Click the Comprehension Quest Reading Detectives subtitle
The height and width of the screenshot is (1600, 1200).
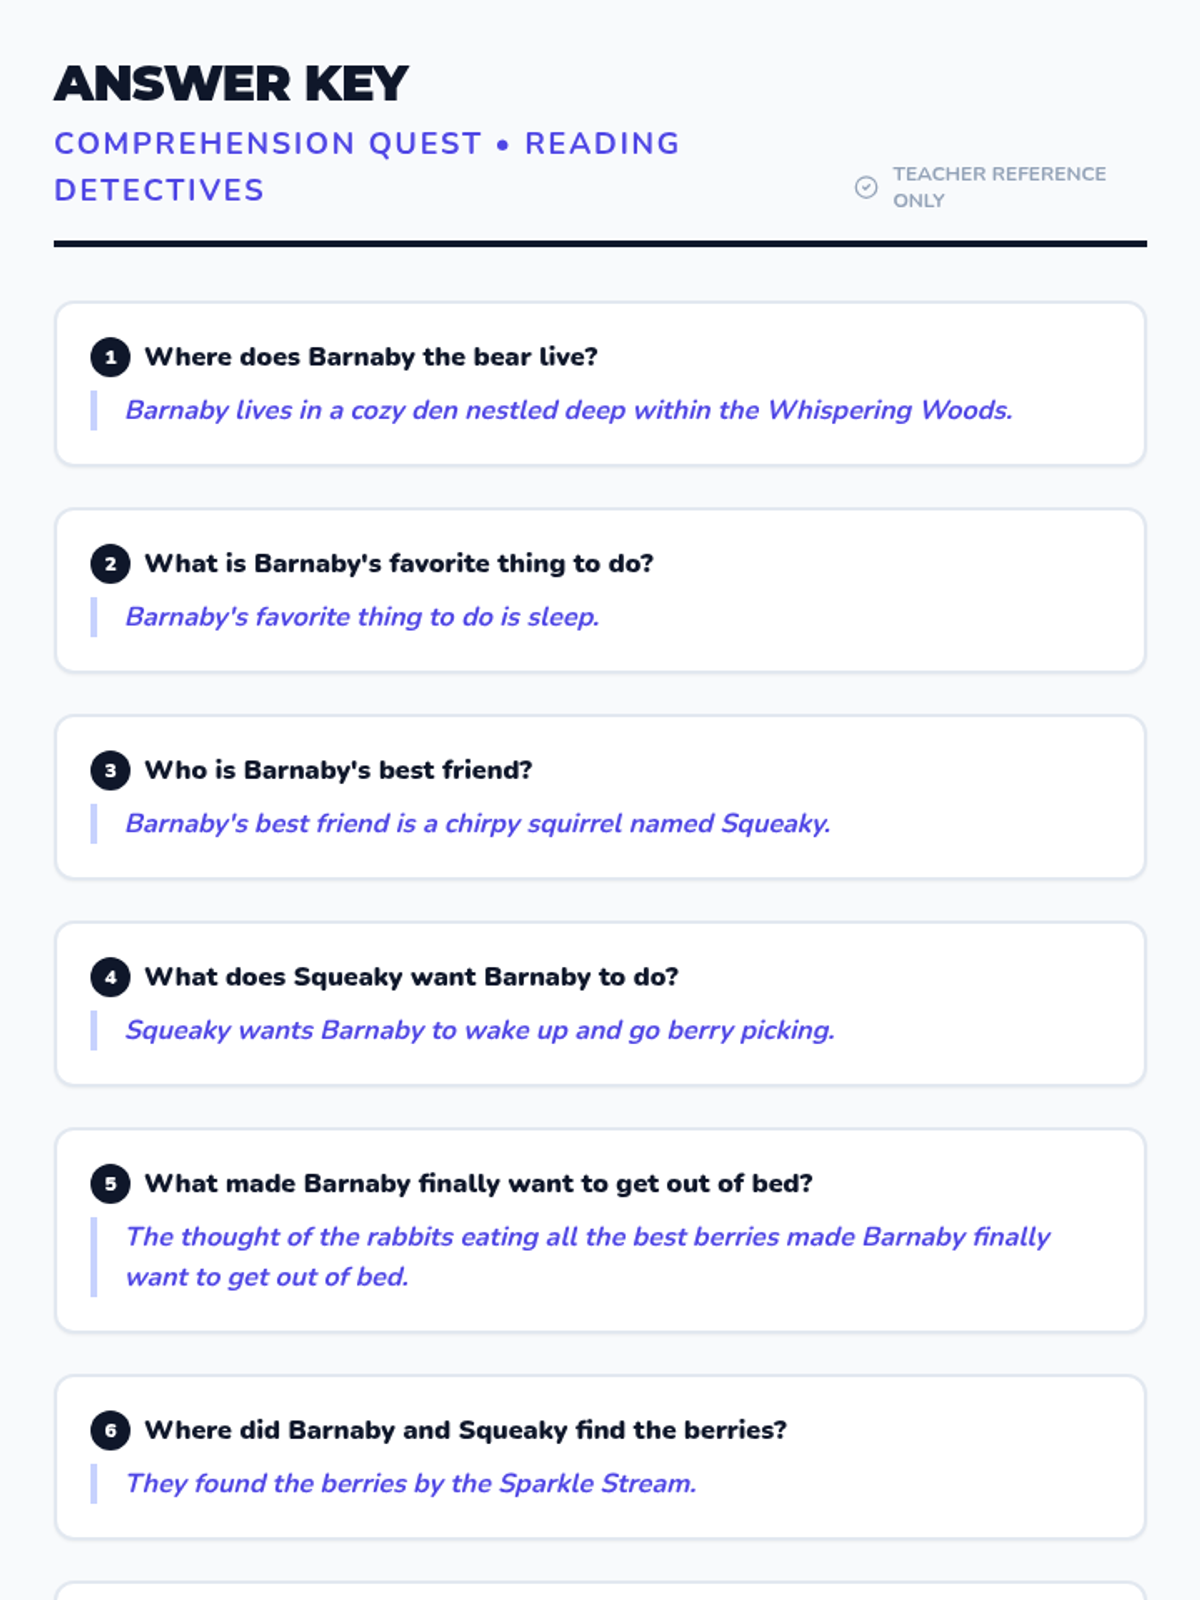pos(367,166)
